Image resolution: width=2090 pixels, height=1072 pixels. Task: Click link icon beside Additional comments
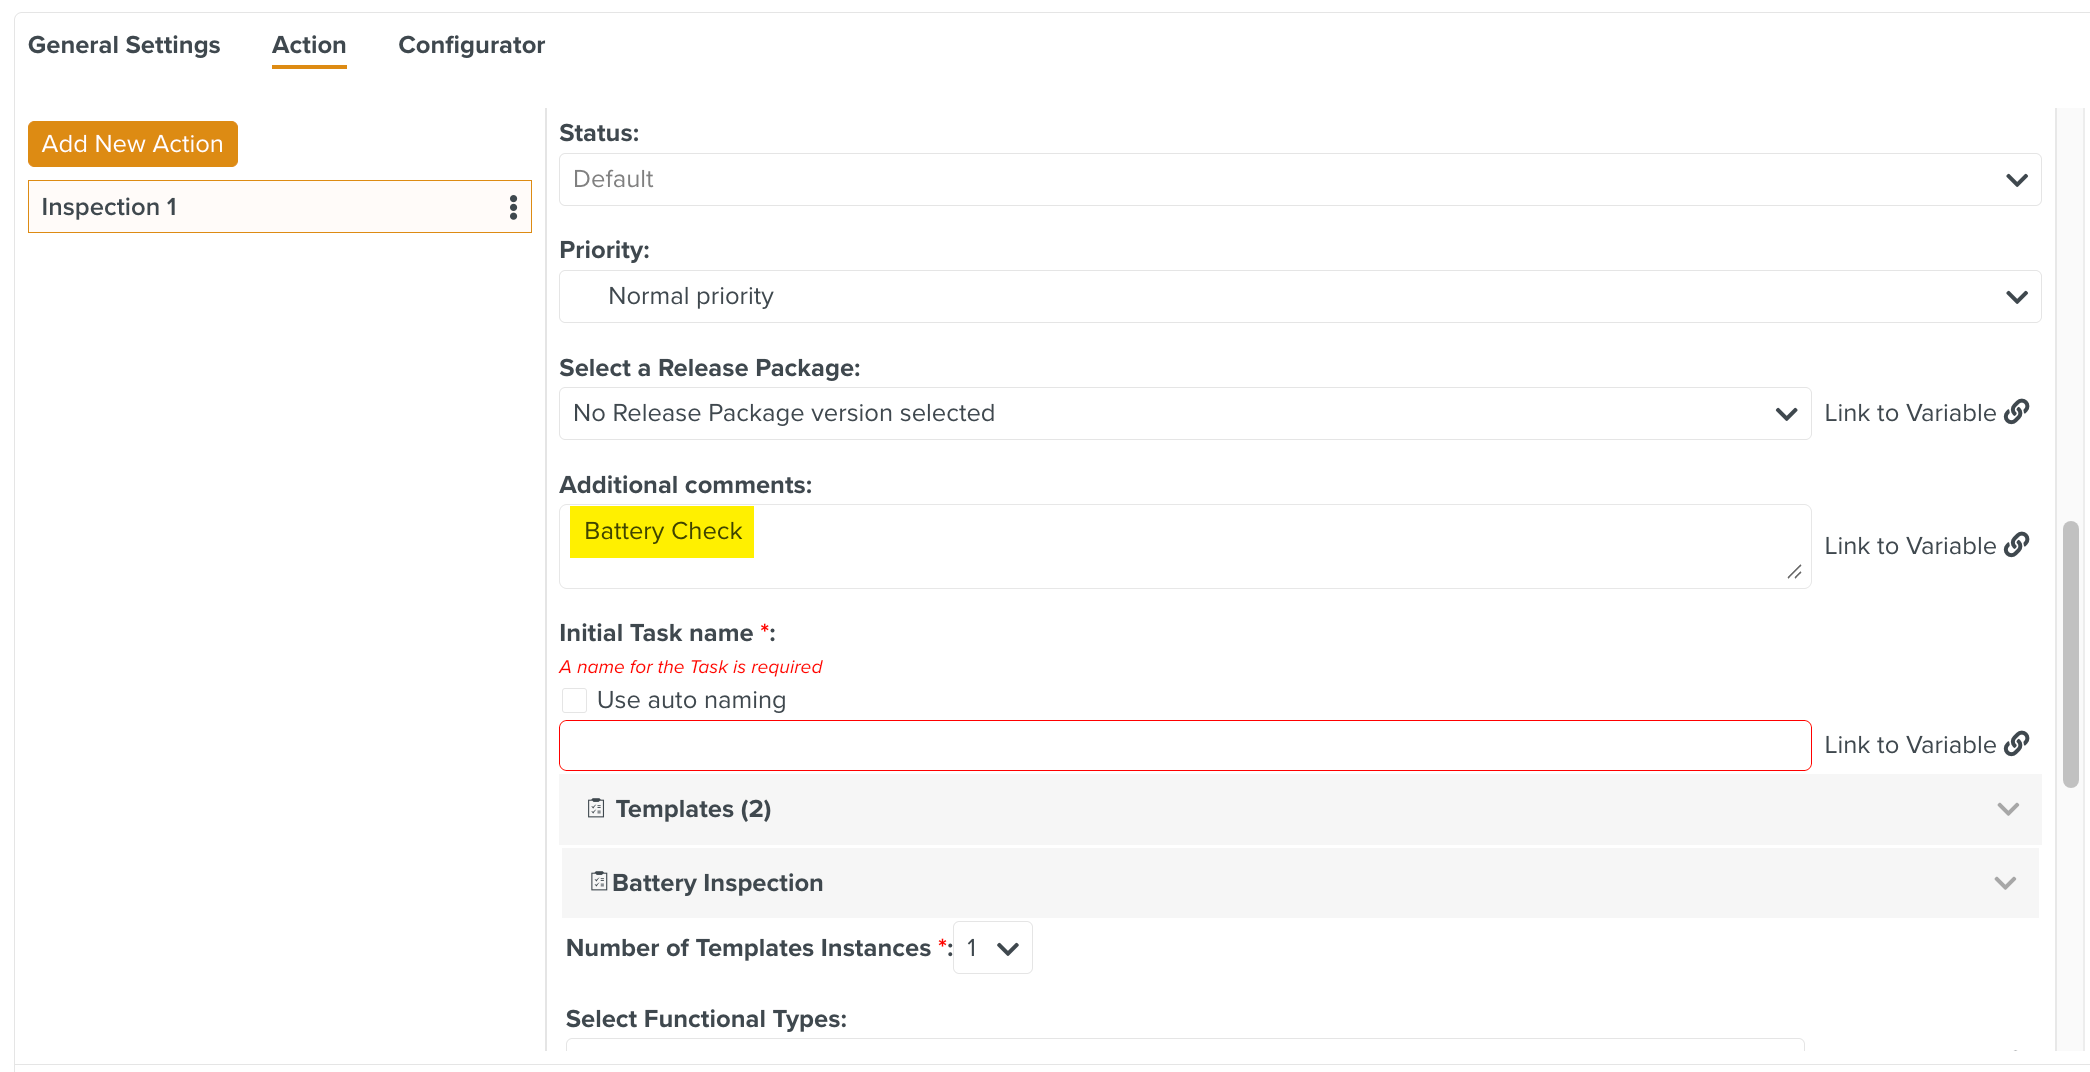(2017, 545)
